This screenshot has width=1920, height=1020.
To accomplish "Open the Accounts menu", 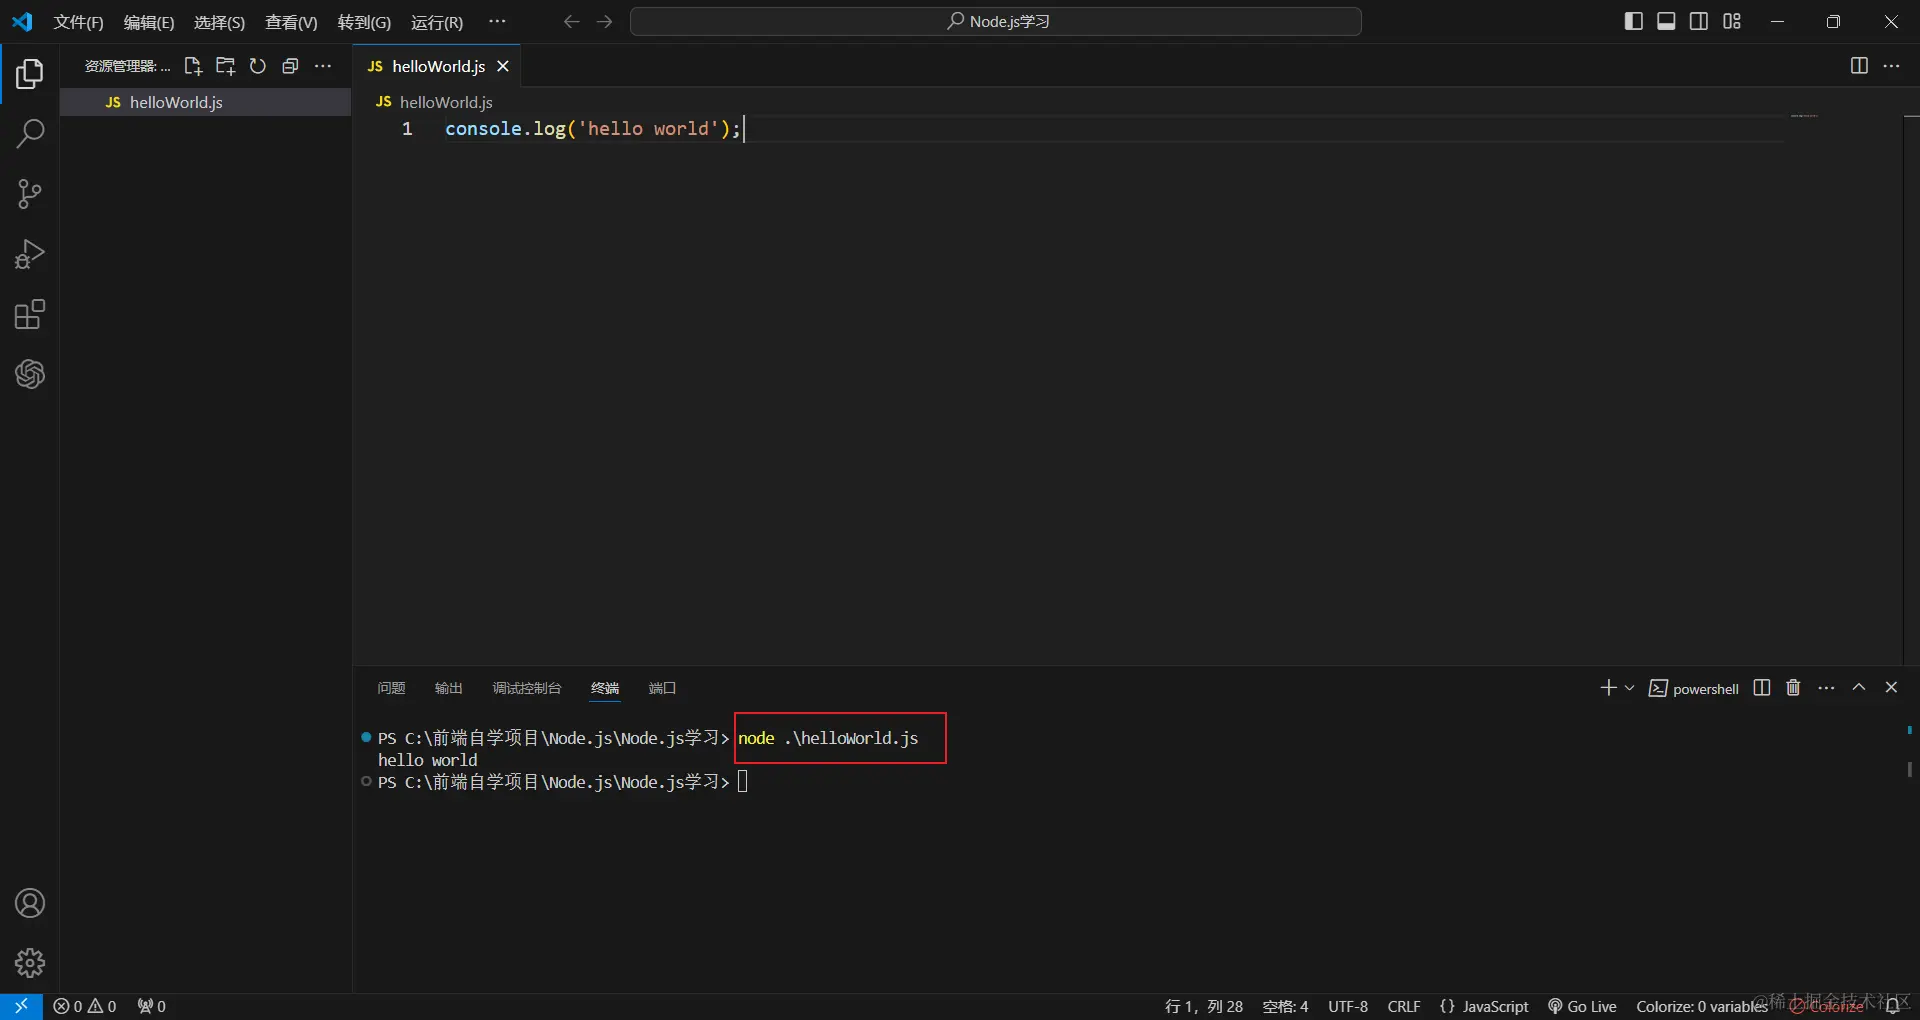I will 30,903.
